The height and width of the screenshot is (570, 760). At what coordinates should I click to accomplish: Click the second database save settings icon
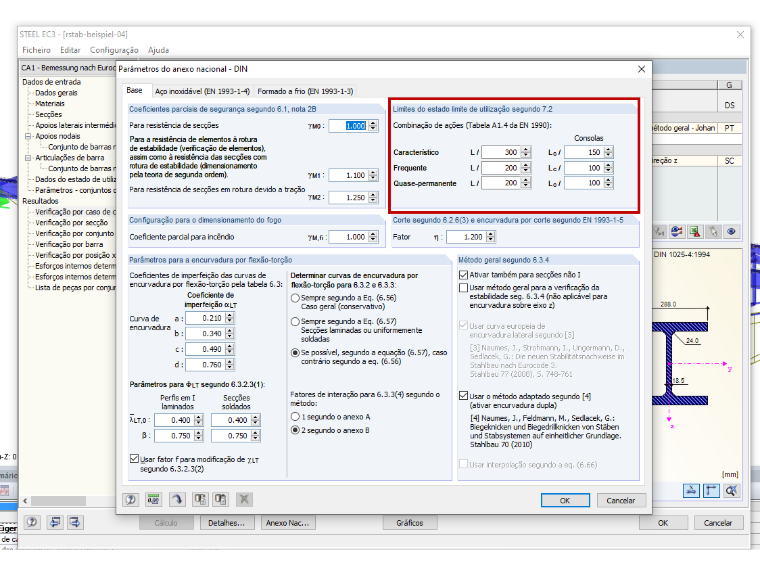coord(221,499)
